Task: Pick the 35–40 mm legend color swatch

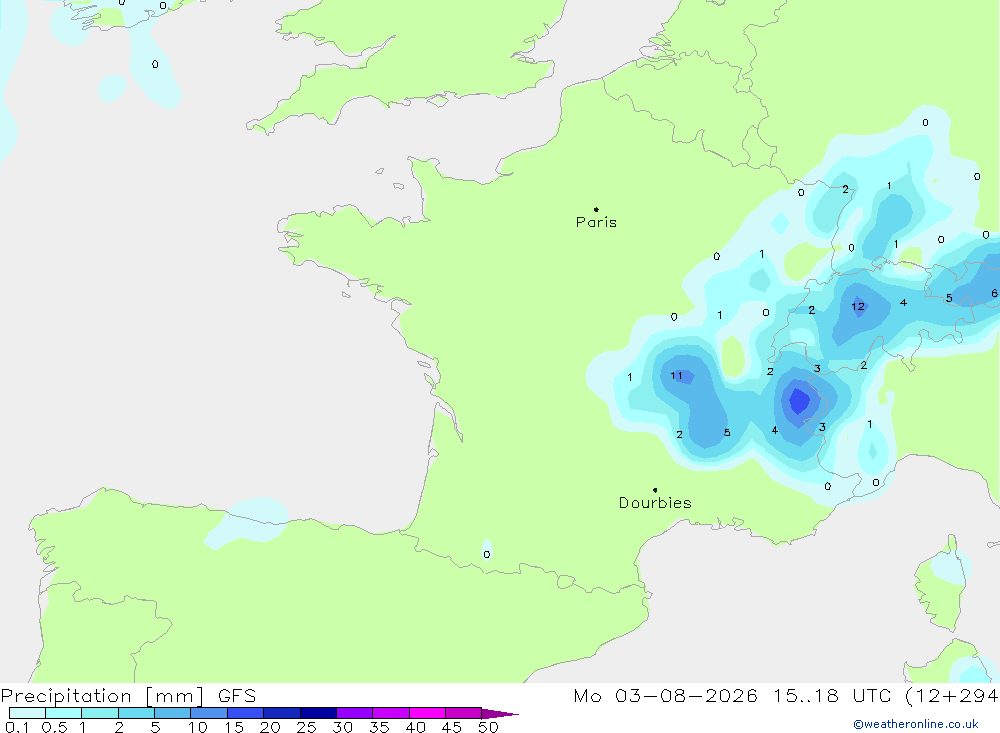Action: coord(391,713)
